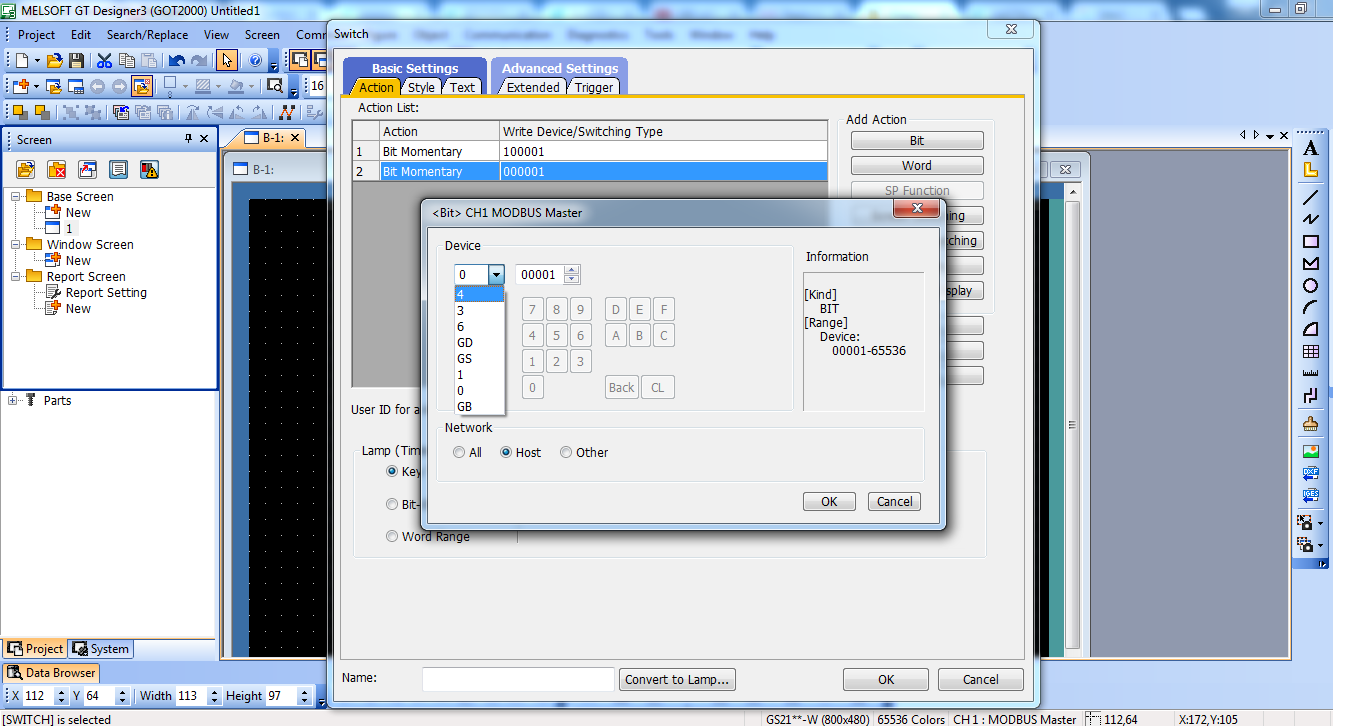Click the Screen Preview icon with magnifier
Image resolution: width=1366 pixels, height=728 pixels.
274,85
